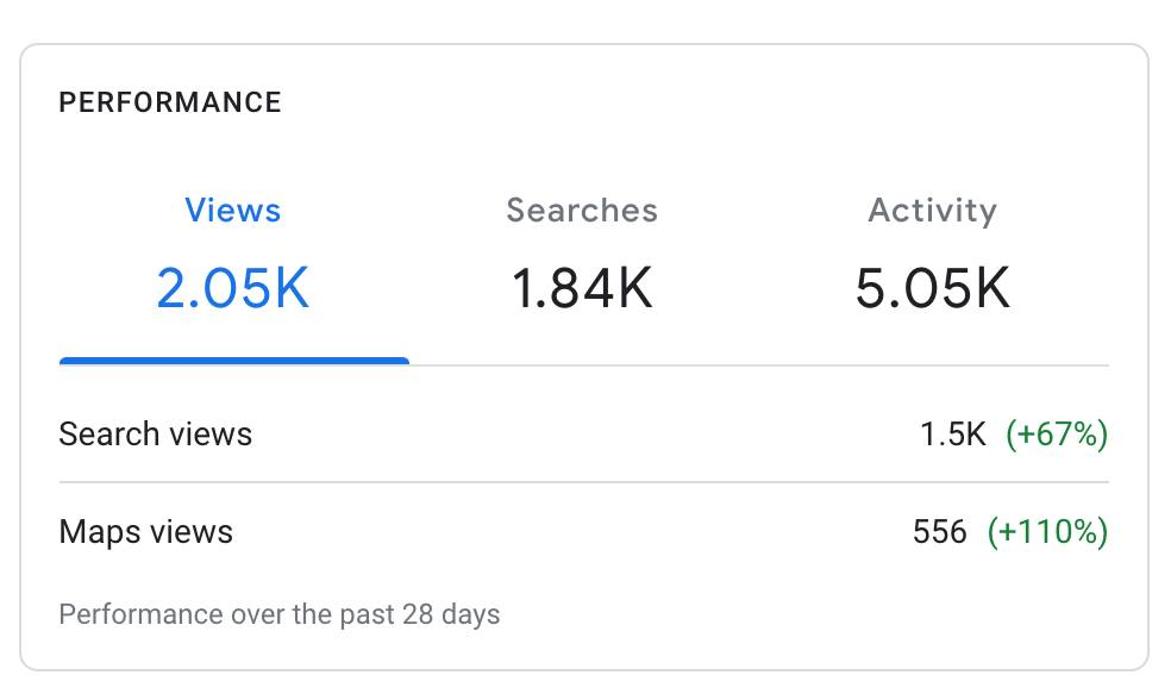The image size is (1171, 700).
Task: Click the 1.5K search views value
Action: point(953,434)
